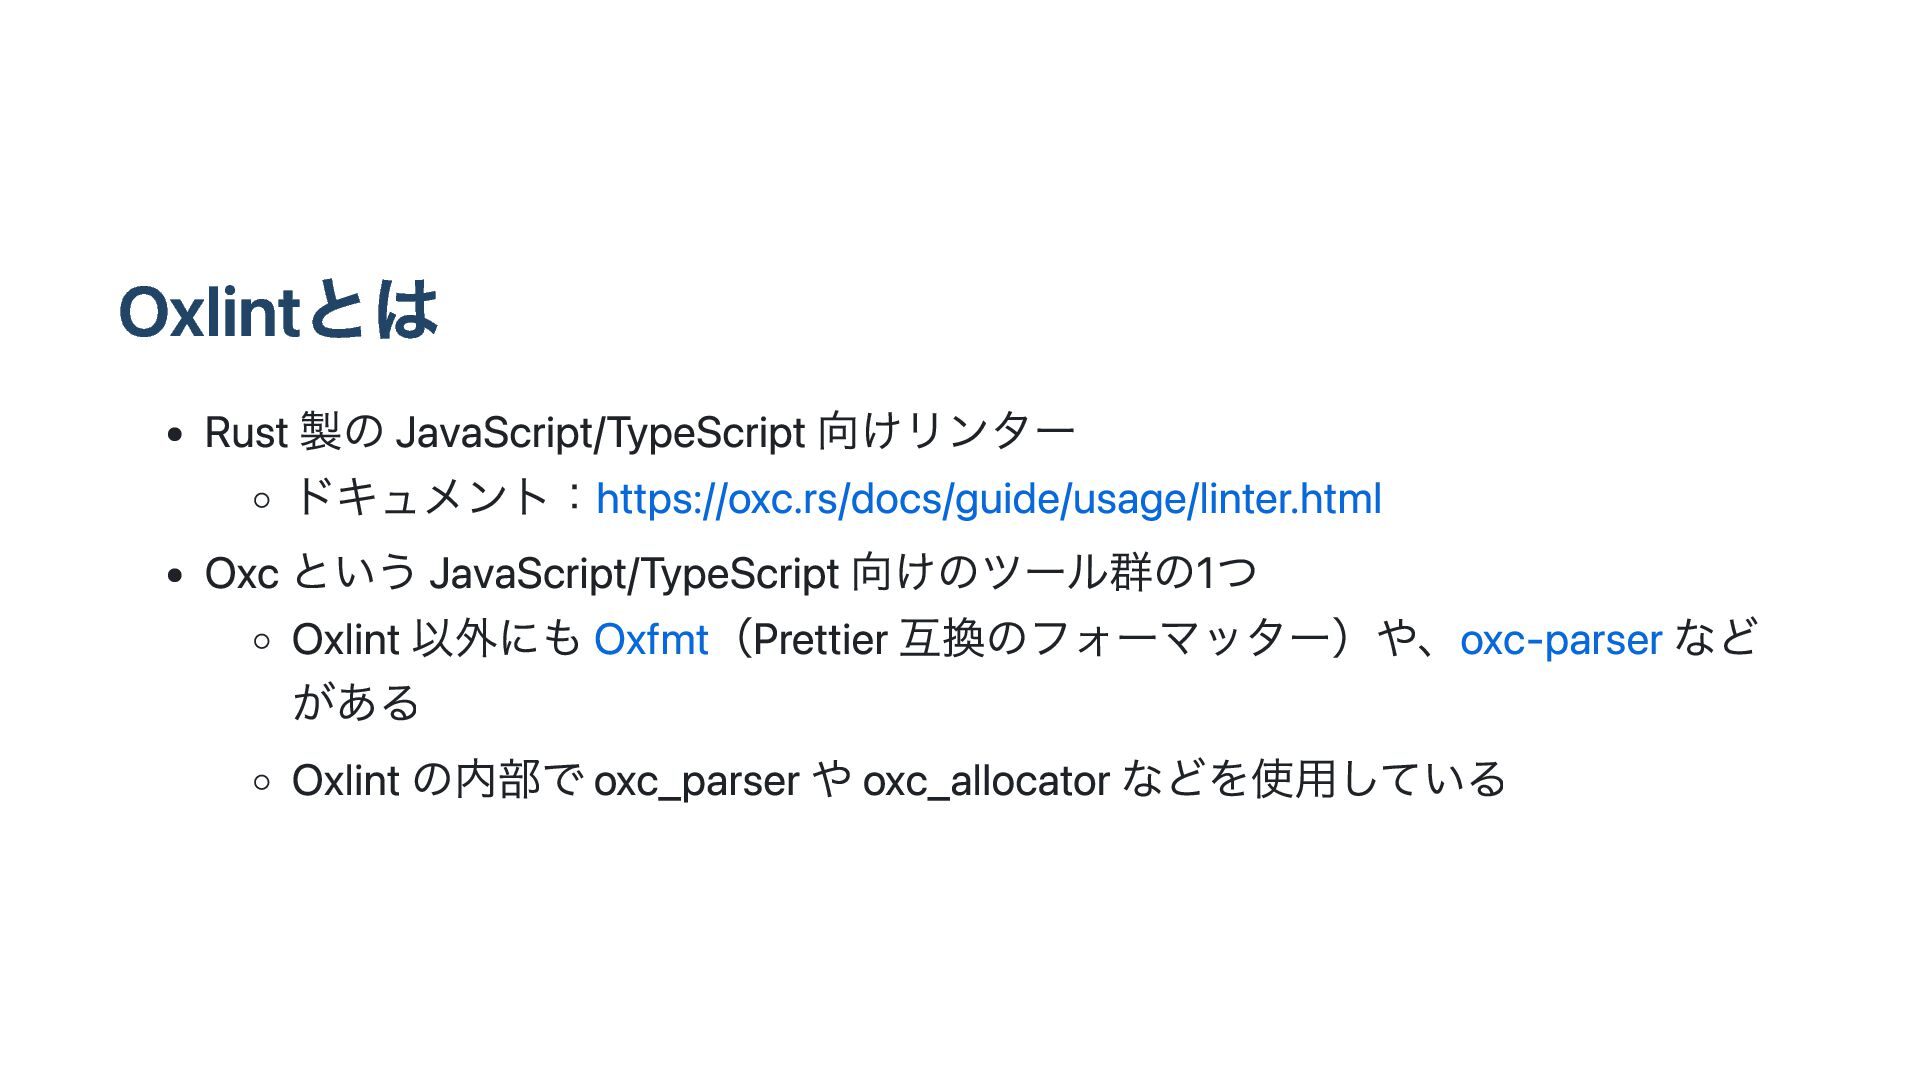Click the plain text "oxc_allocator"
The height and width of the screenshot is (1080, 1920).
point(986,781)
